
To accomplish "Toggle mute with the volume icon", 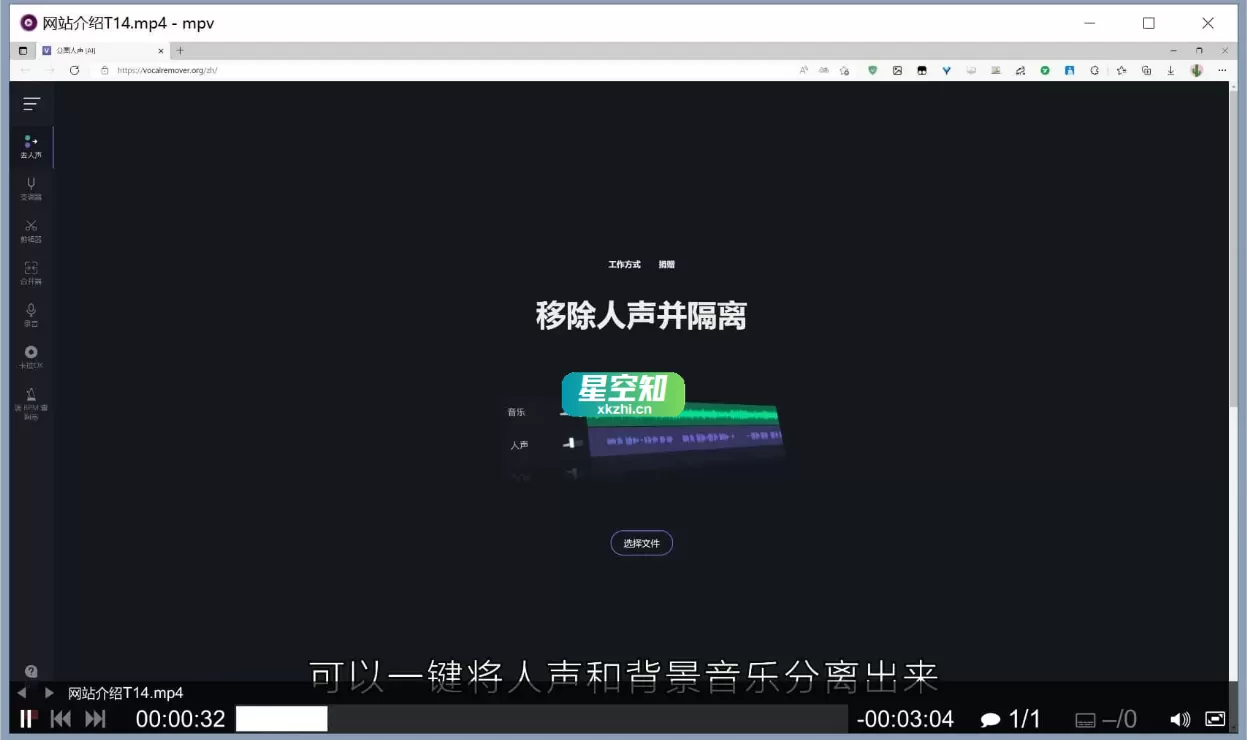I will pos(1180,718).
